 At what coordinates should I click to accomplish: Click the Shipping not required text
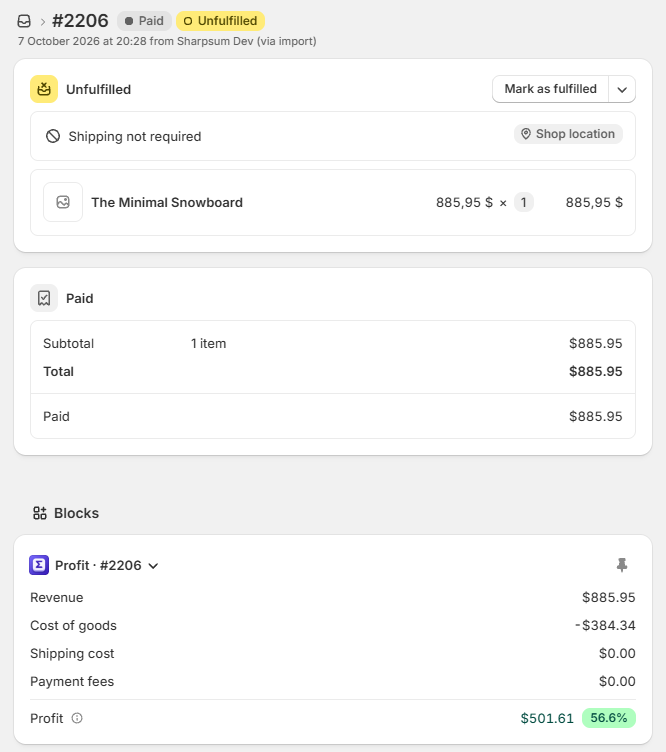click(x=135, y=137)
